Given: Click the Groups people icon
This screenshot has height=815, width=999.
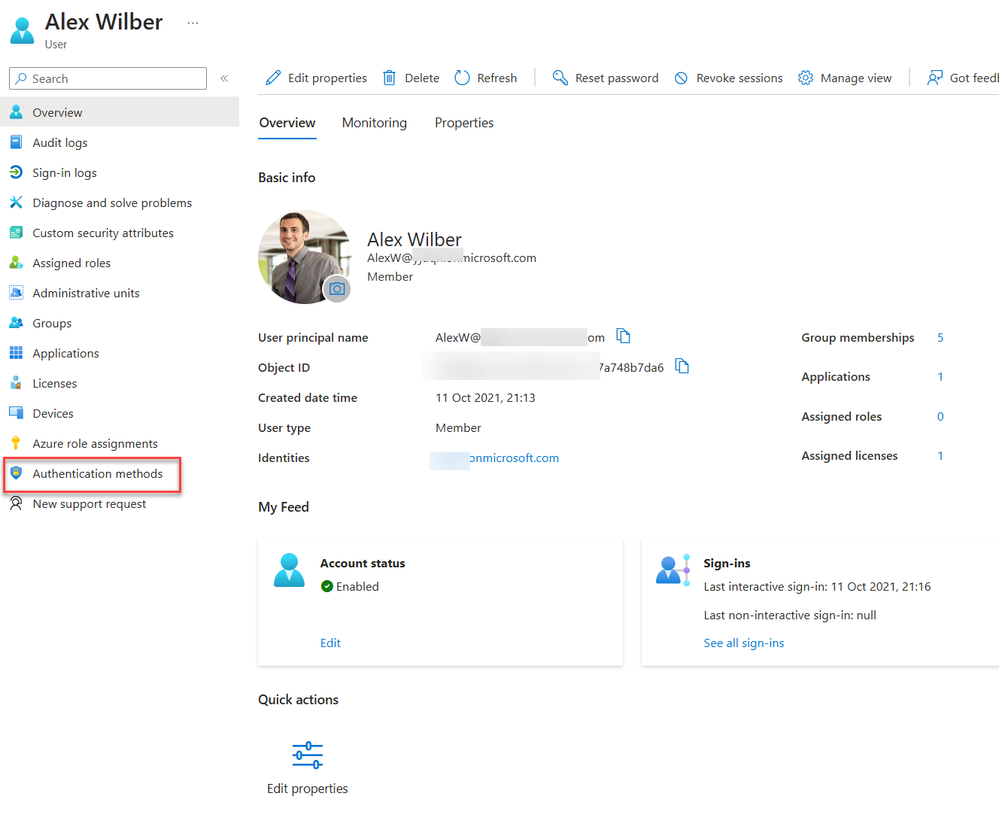Looking at the screenshot, I should [x=16, y=323].
